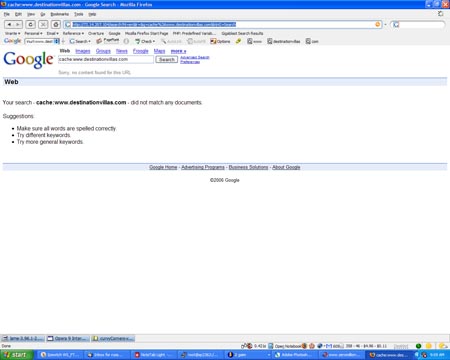Click the destinationvillas word-find toolbar button

click(284, 41)
